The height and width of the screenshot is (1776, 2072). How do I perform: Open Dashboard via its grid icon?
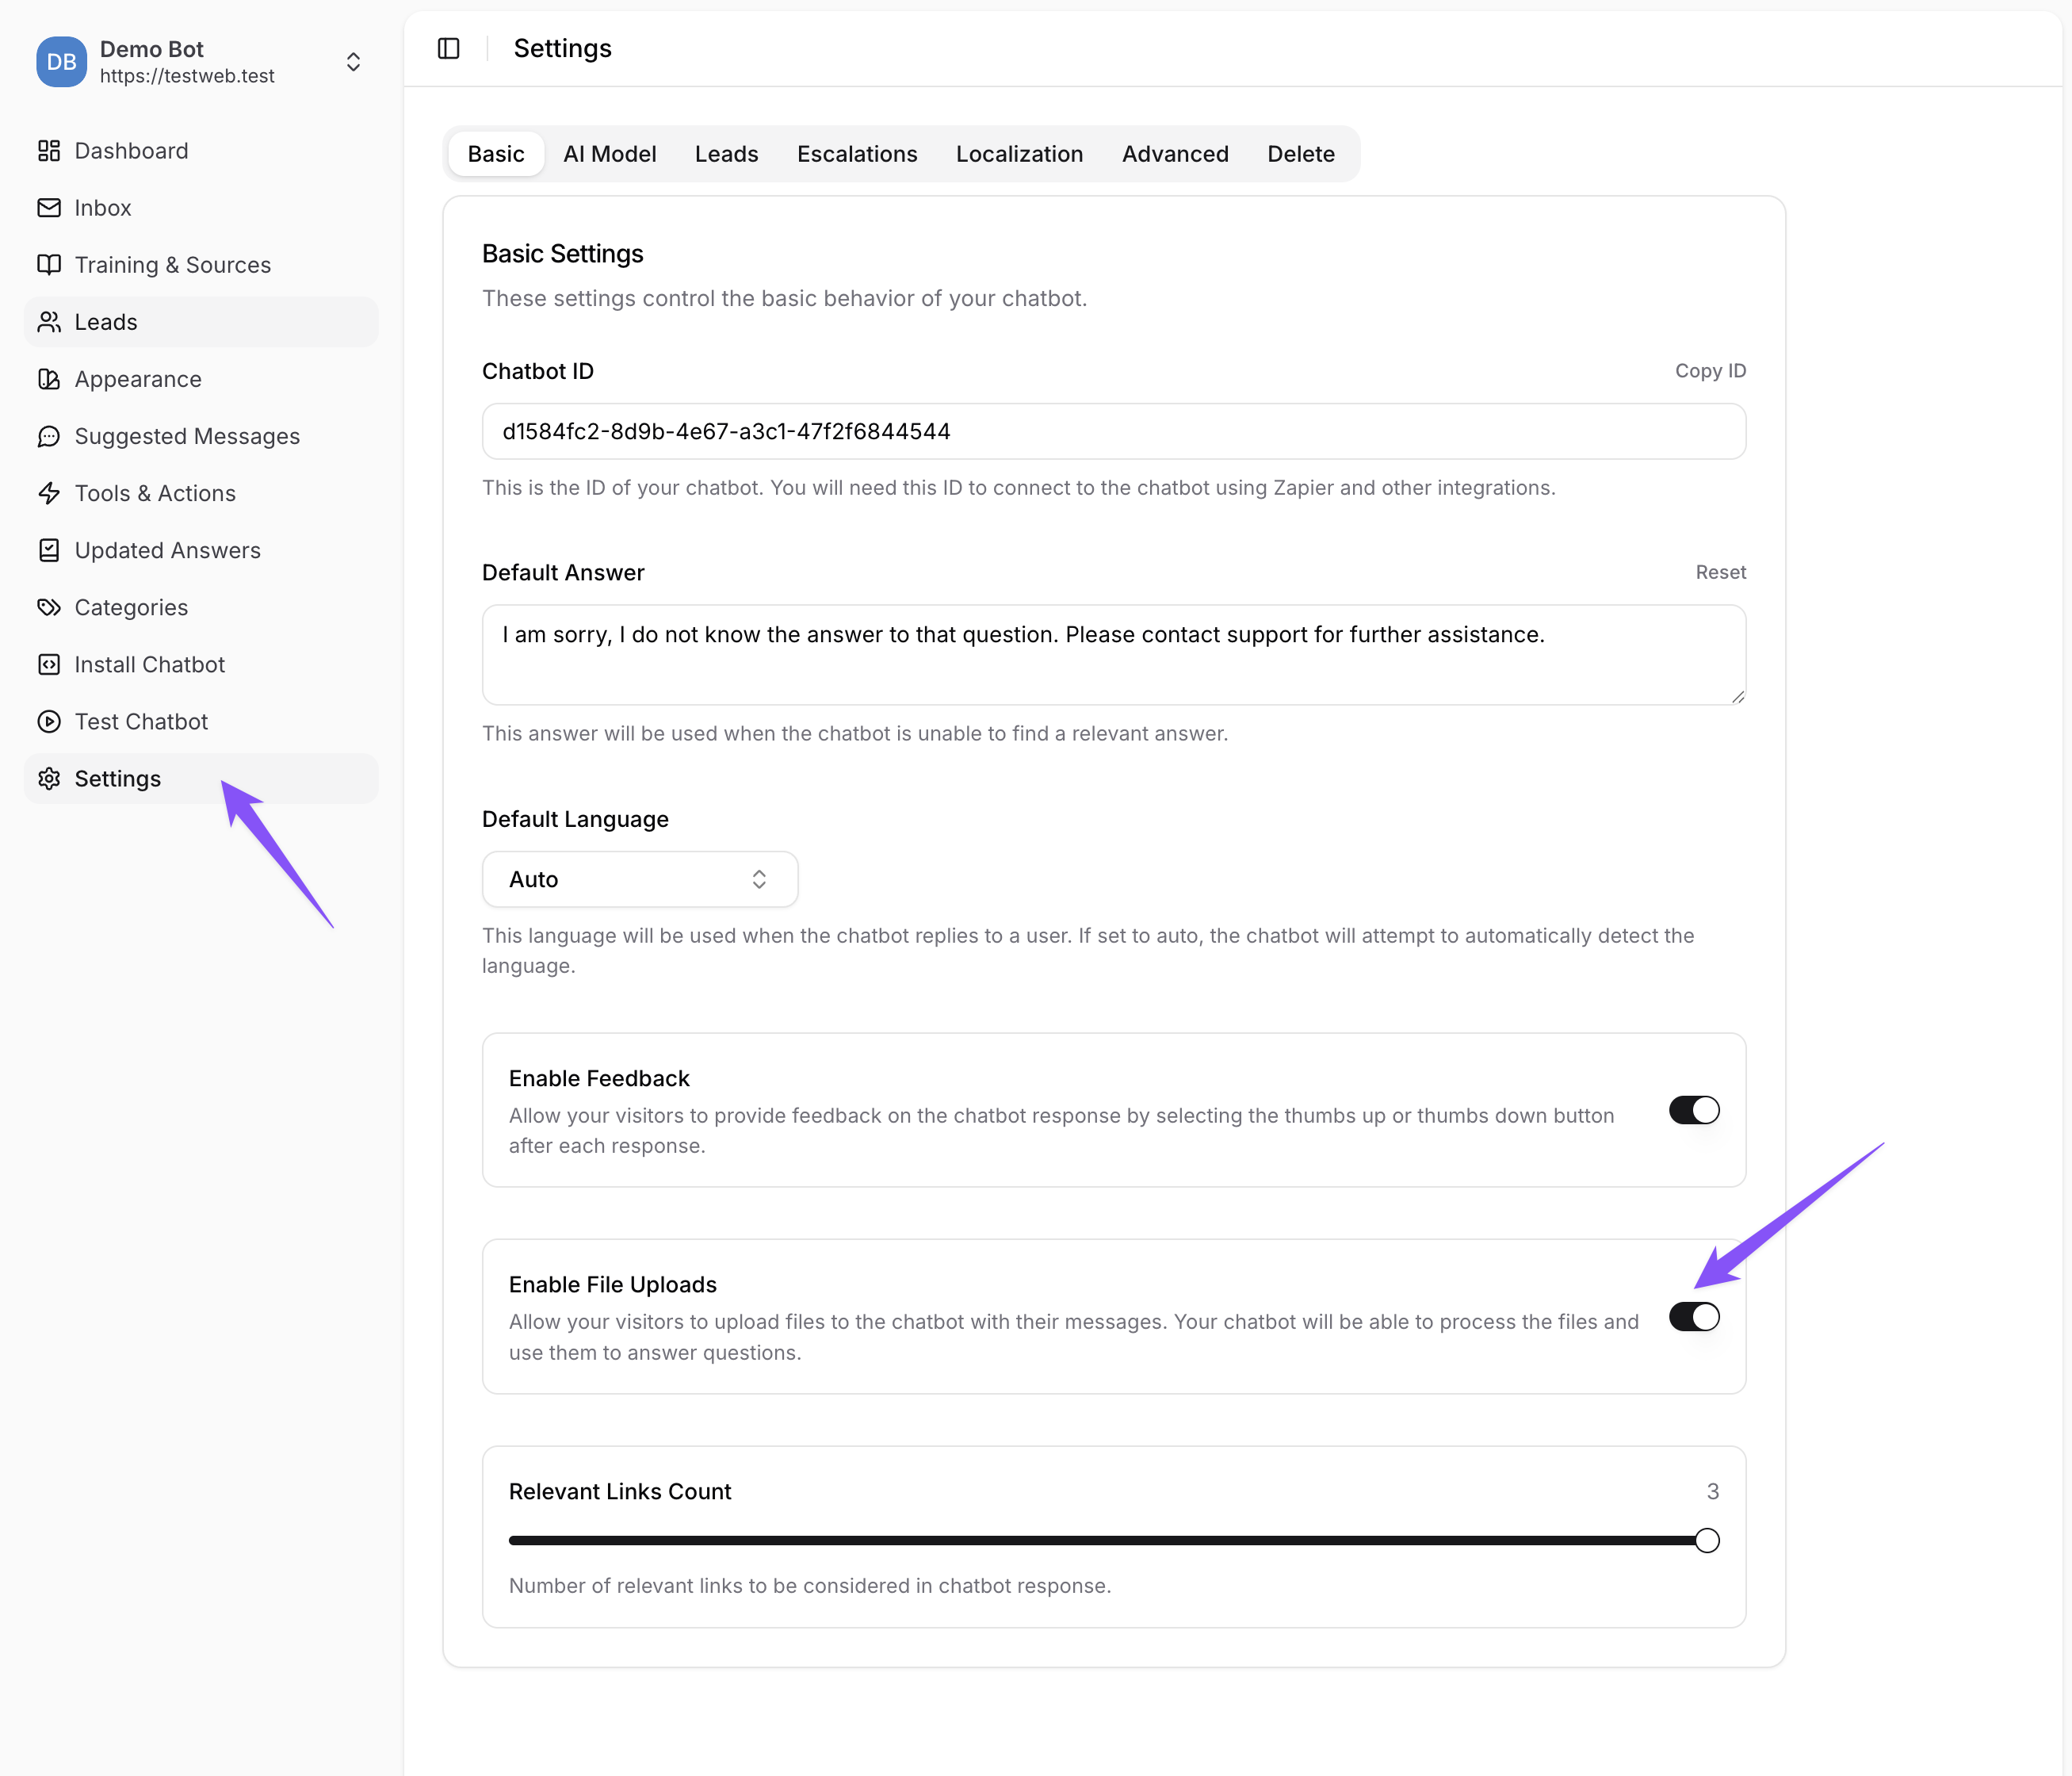(x=49, y=151)
